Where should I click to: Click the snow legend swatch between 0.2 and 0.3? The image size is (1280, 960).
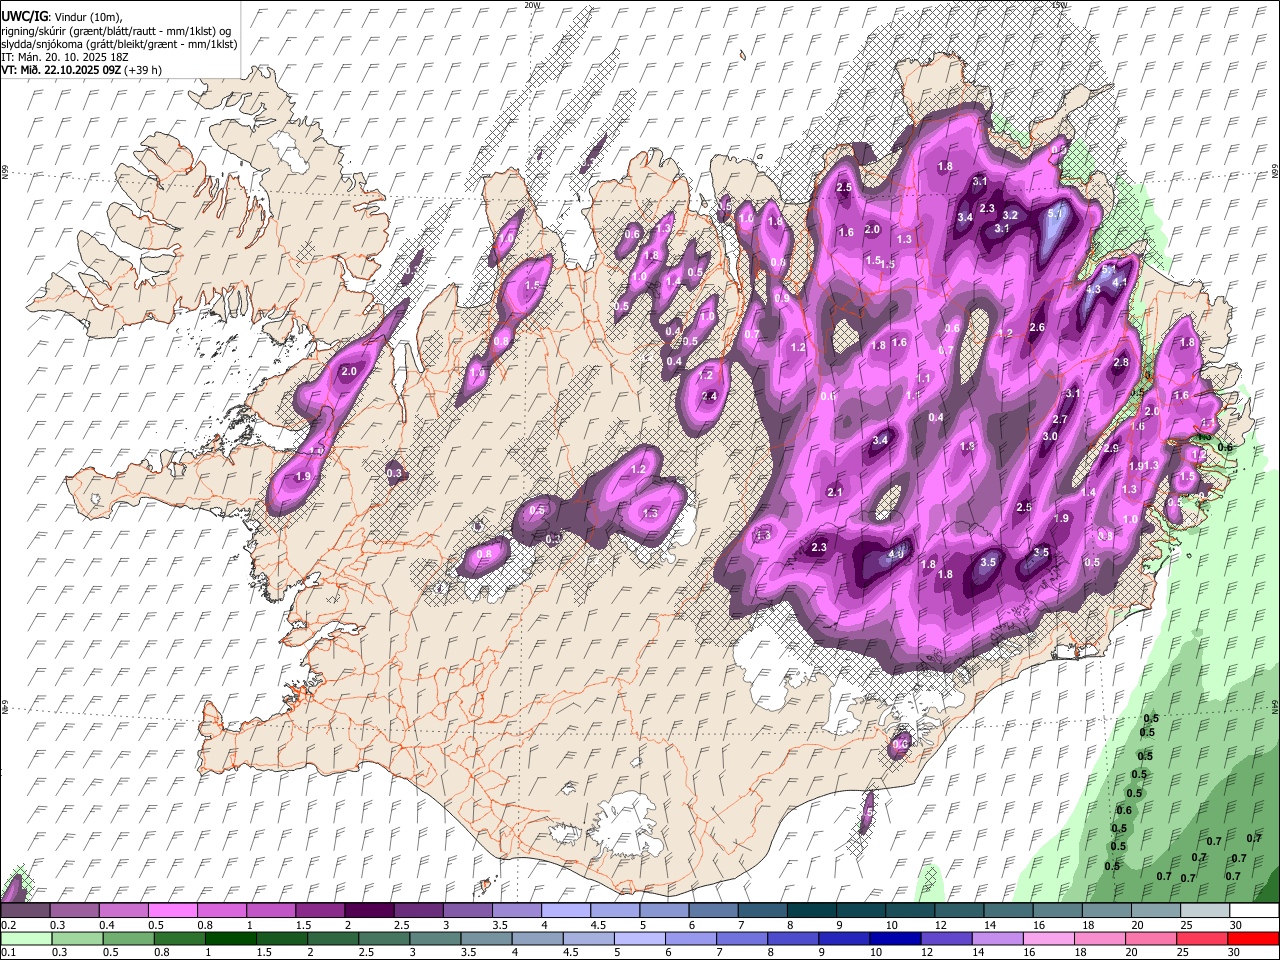[25, 911]
